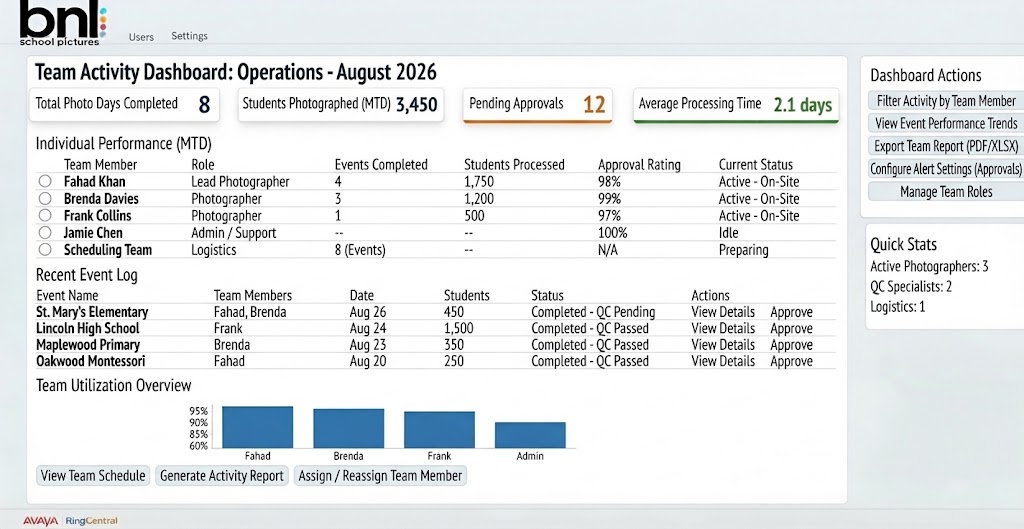Approve the Oakwood Montessori event
This screenshot has height=529, width=1024.
792,361
